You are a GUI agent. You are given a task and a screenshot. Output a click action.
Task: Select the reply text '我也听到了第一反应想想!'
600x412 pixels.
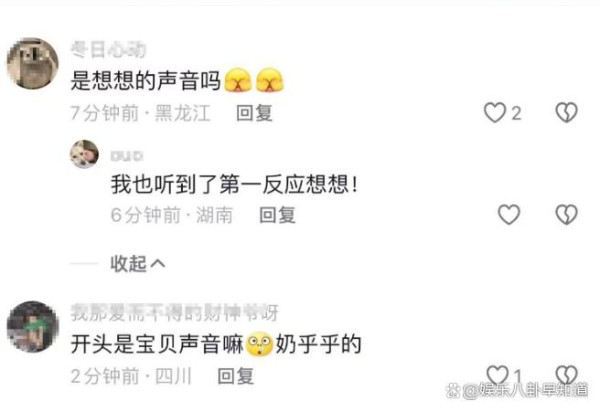click(x=235, y=184)
